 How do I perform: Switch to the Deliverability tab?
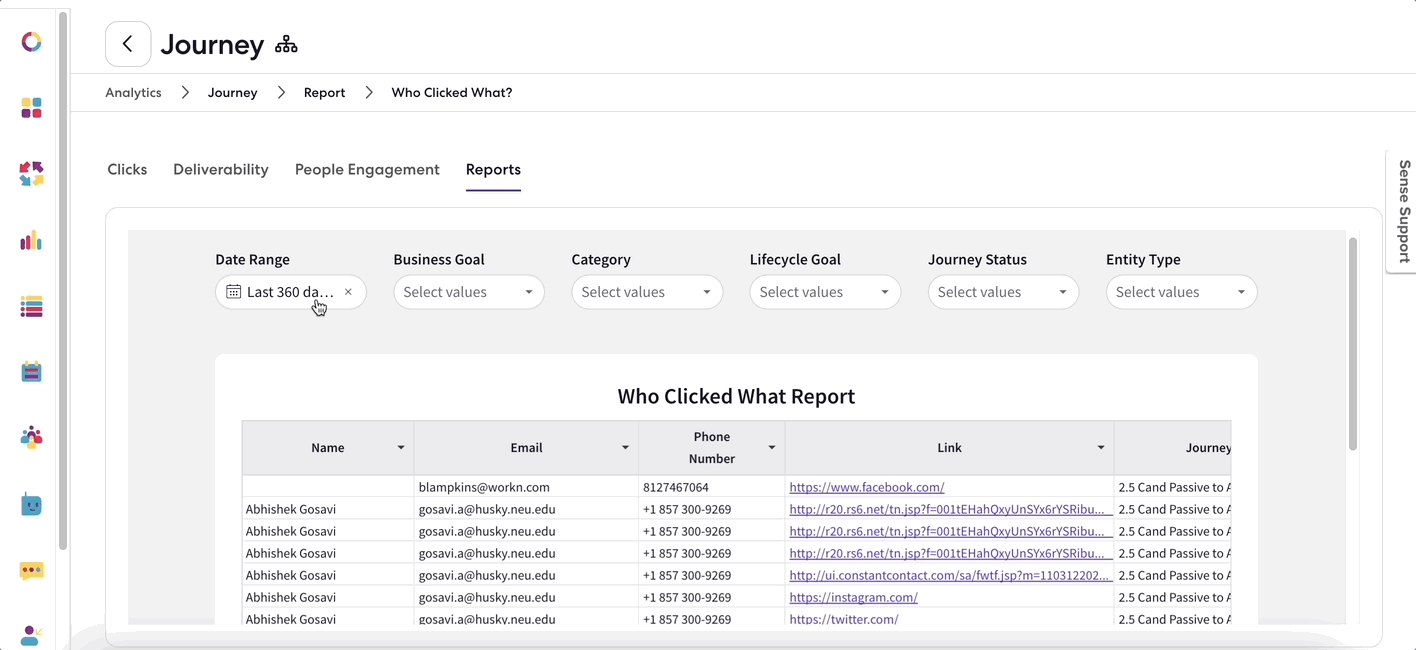point(220,169)
